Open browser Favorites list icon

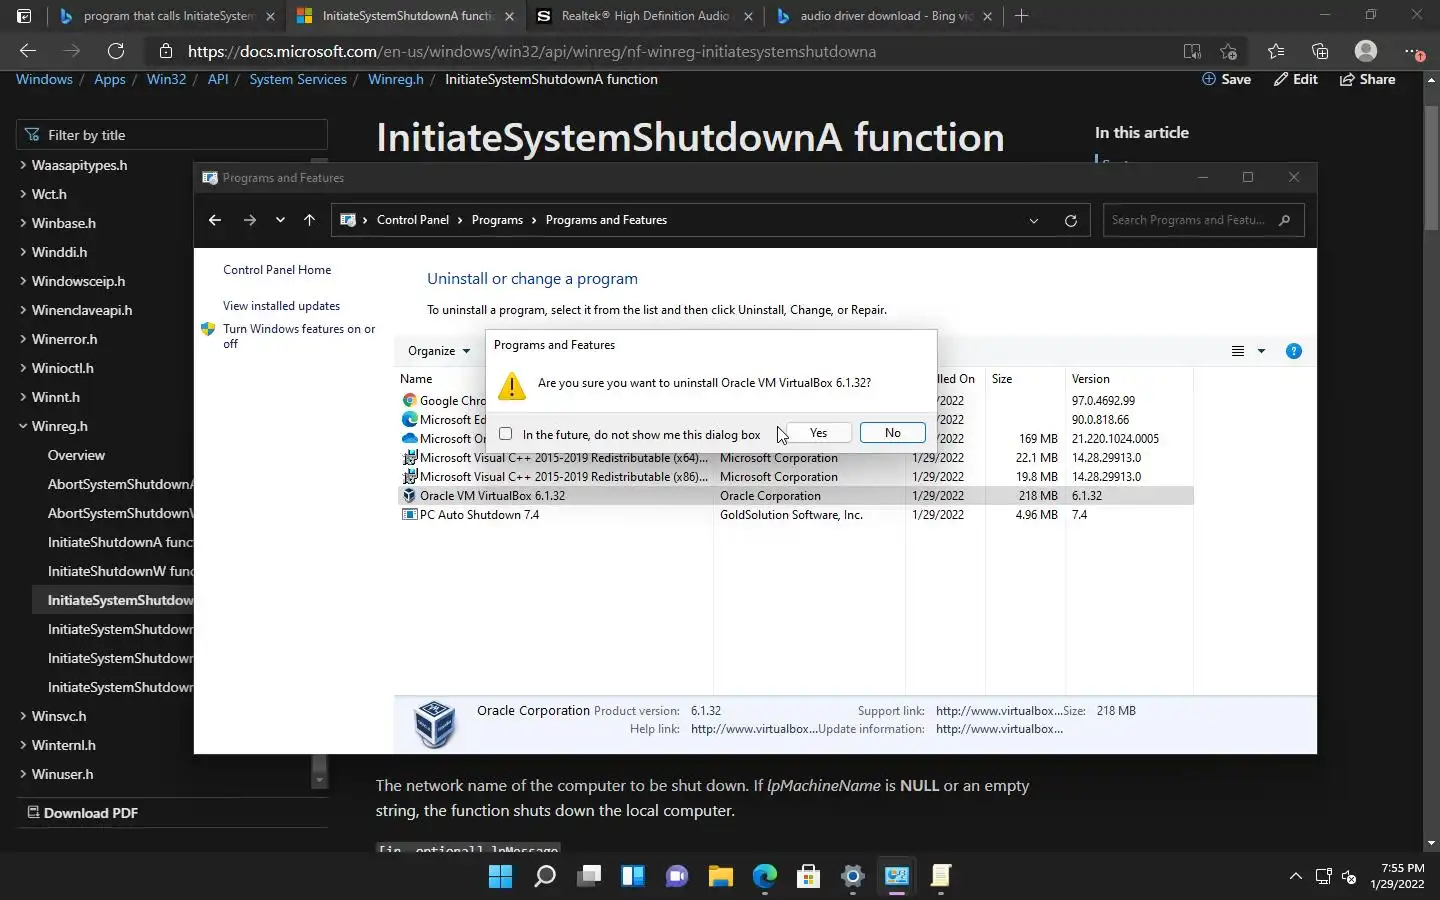coord(1276,52)
